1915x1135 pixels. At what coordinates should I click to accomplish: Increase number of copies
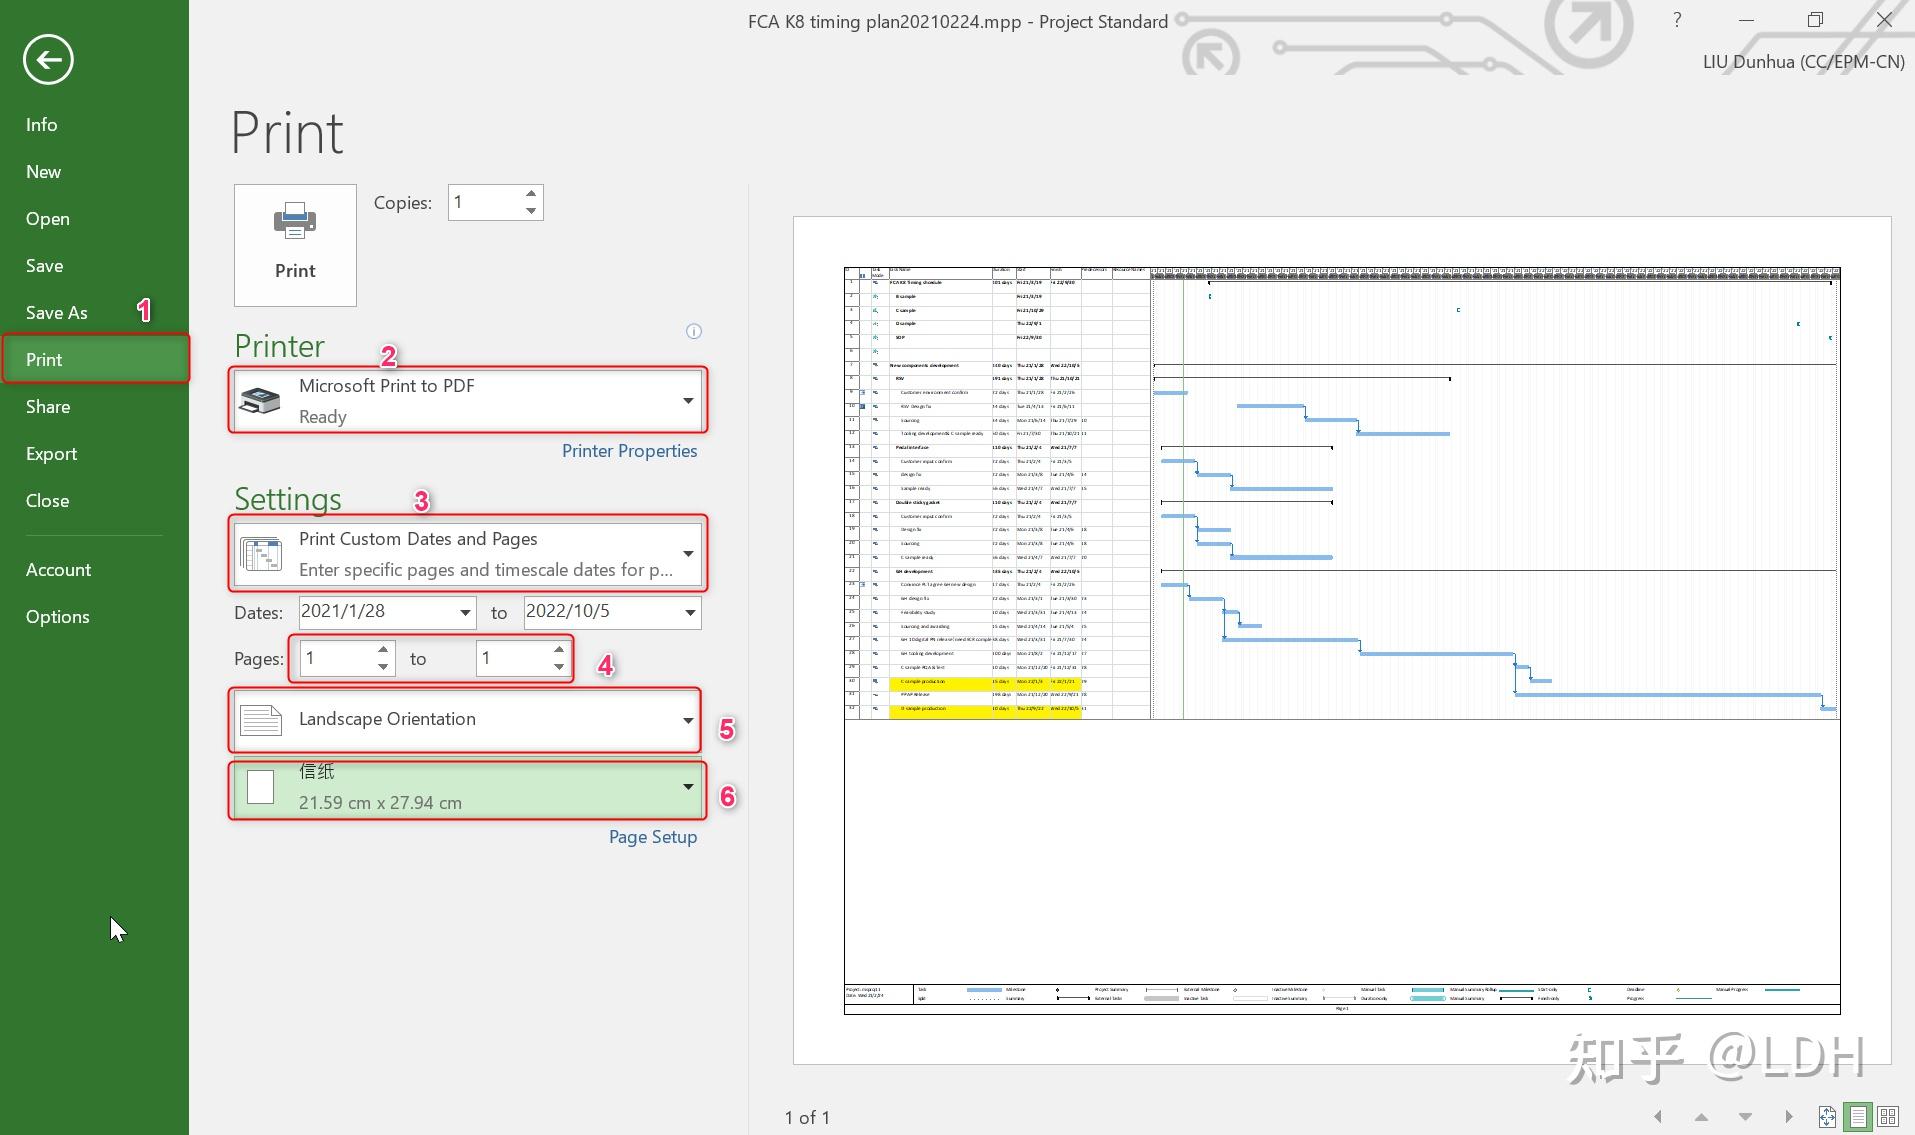pyautogui.click(x=531, y=194)
